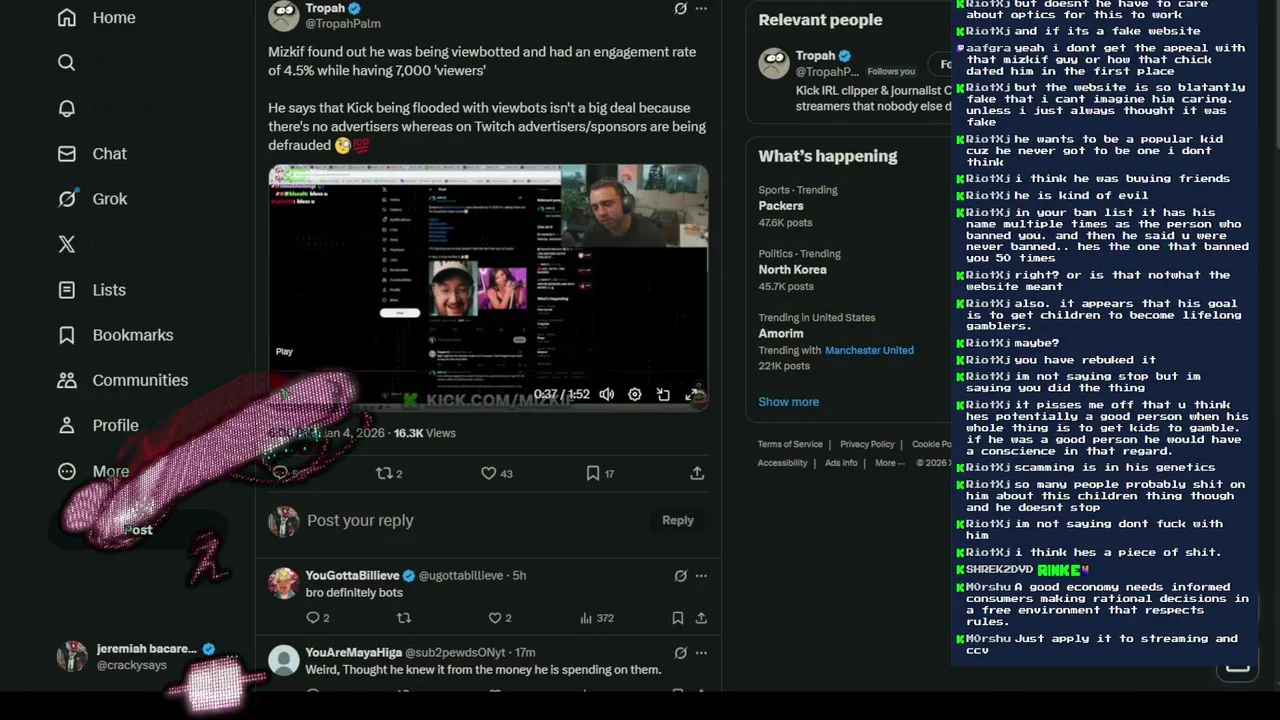Open the Communities label in the sidebar
This screenshot has width=1280, height=720.
tap(140, 380)
